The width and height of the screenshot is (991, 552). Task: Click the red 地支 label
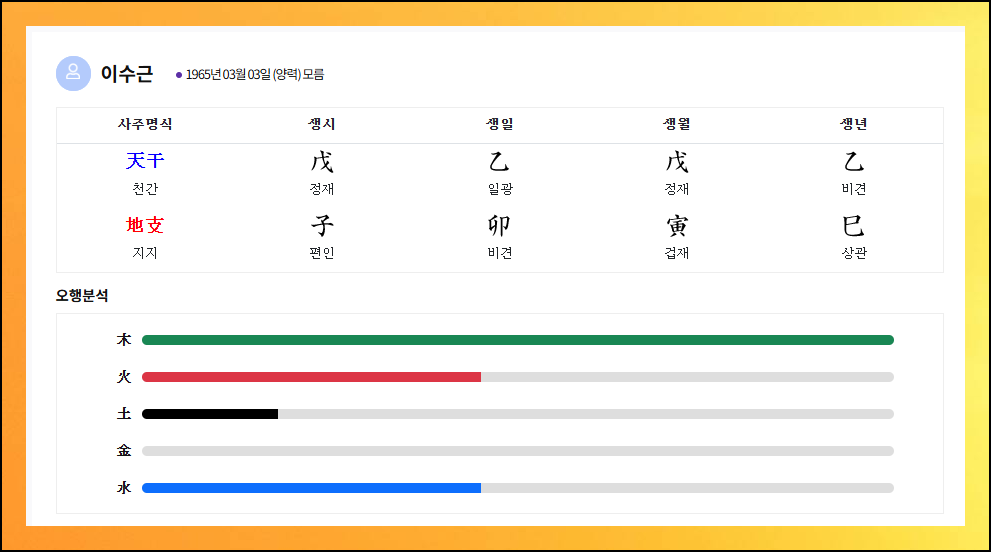(x=145, y=225)
